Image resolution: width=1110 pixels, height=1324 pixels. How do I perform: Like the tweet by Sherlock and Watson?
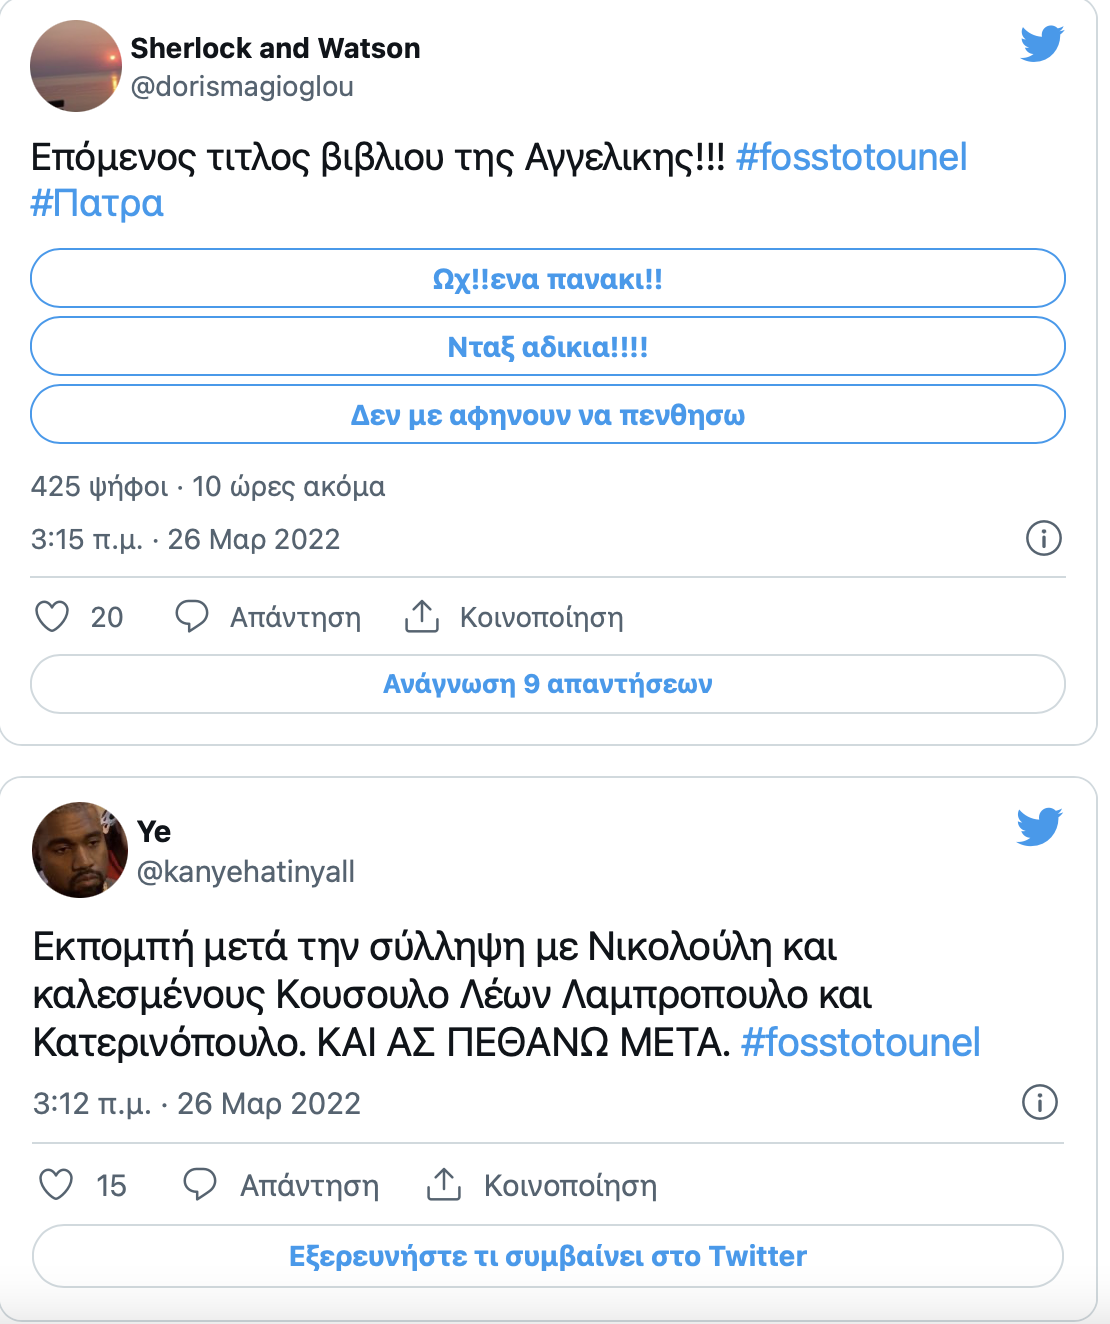pos(55,617)
